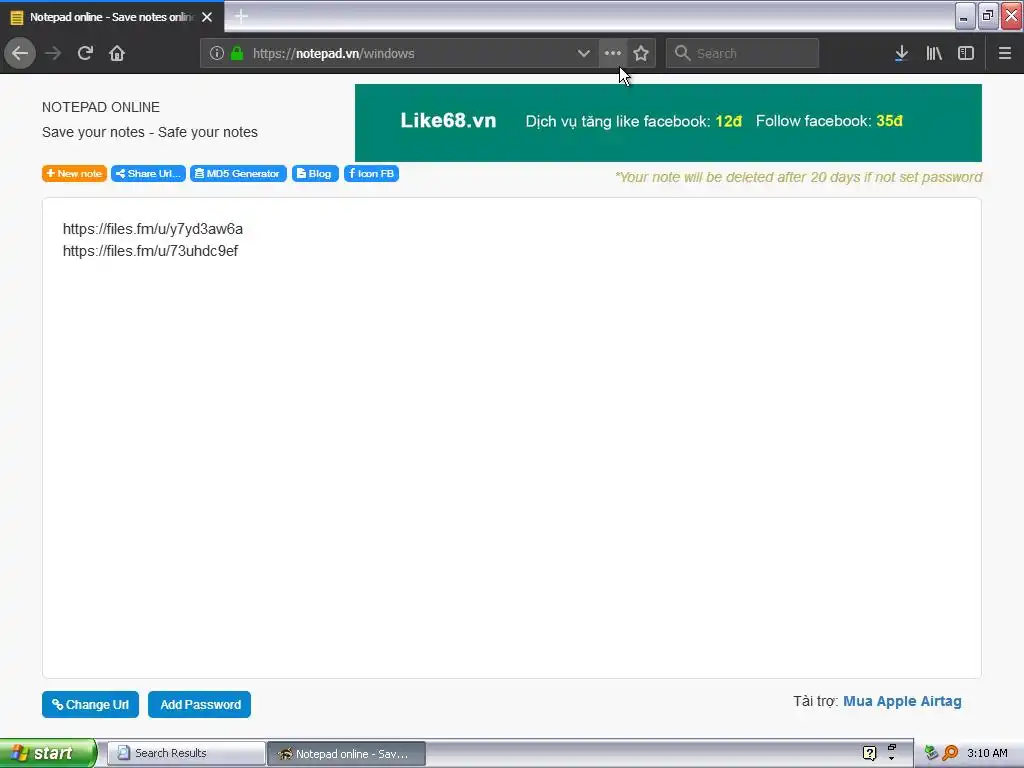Open the Library bookmarks and history icon
The height and width of the screenshot is (768, 1024).
click(934, 53)
